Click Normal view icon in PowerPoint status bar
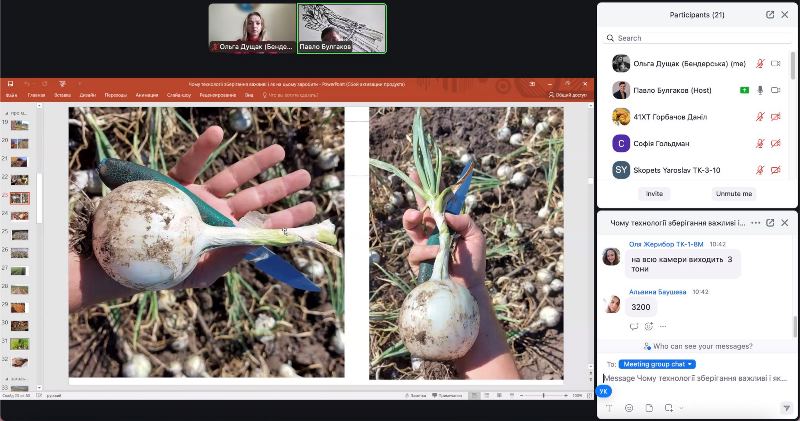800x421 pixels. [x=474, y=395]
